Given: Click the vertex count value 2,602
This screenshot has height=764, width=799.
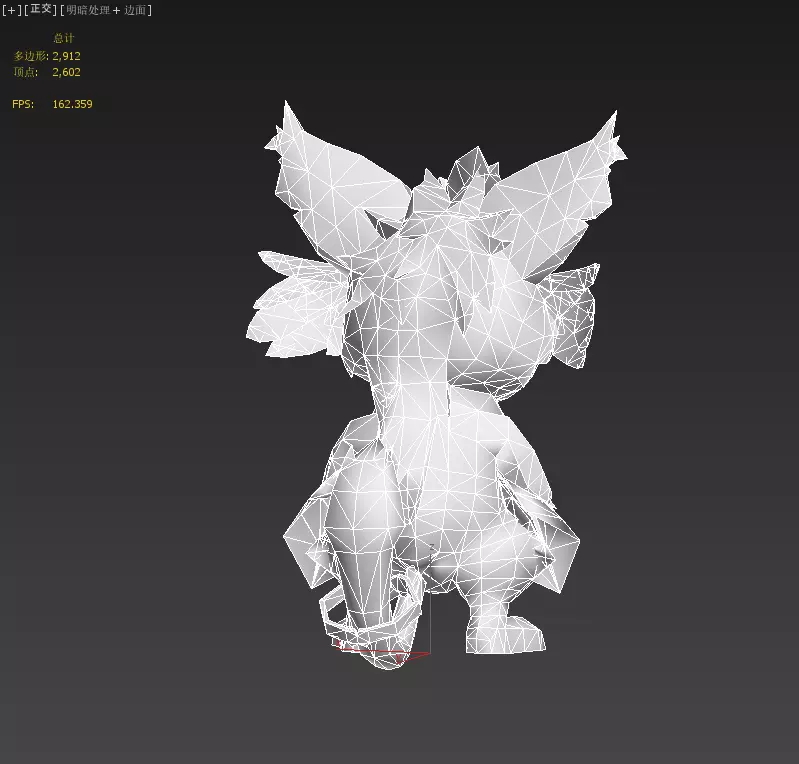Looking at the screenshot, I should tap(66, 72).
